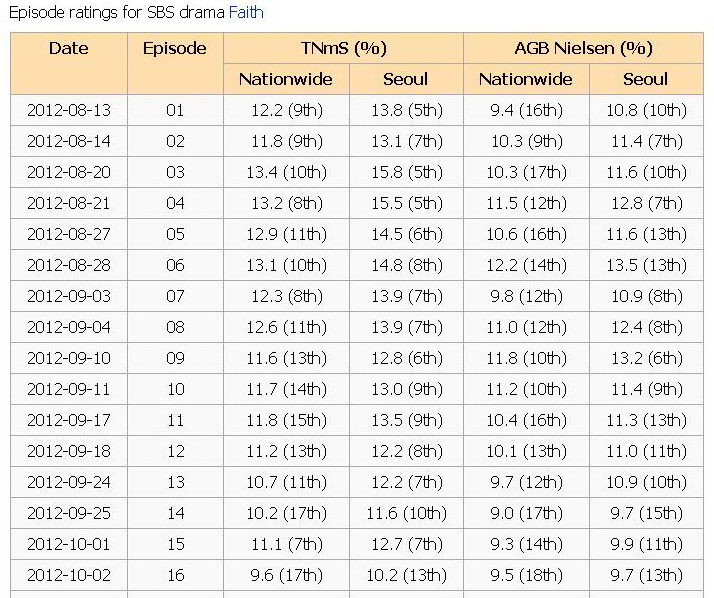Click the 9.6 (17th) TNmS nationwide cell
Image resolution: width=714 pixels, height=598 pixels.
tap(286, 575)
